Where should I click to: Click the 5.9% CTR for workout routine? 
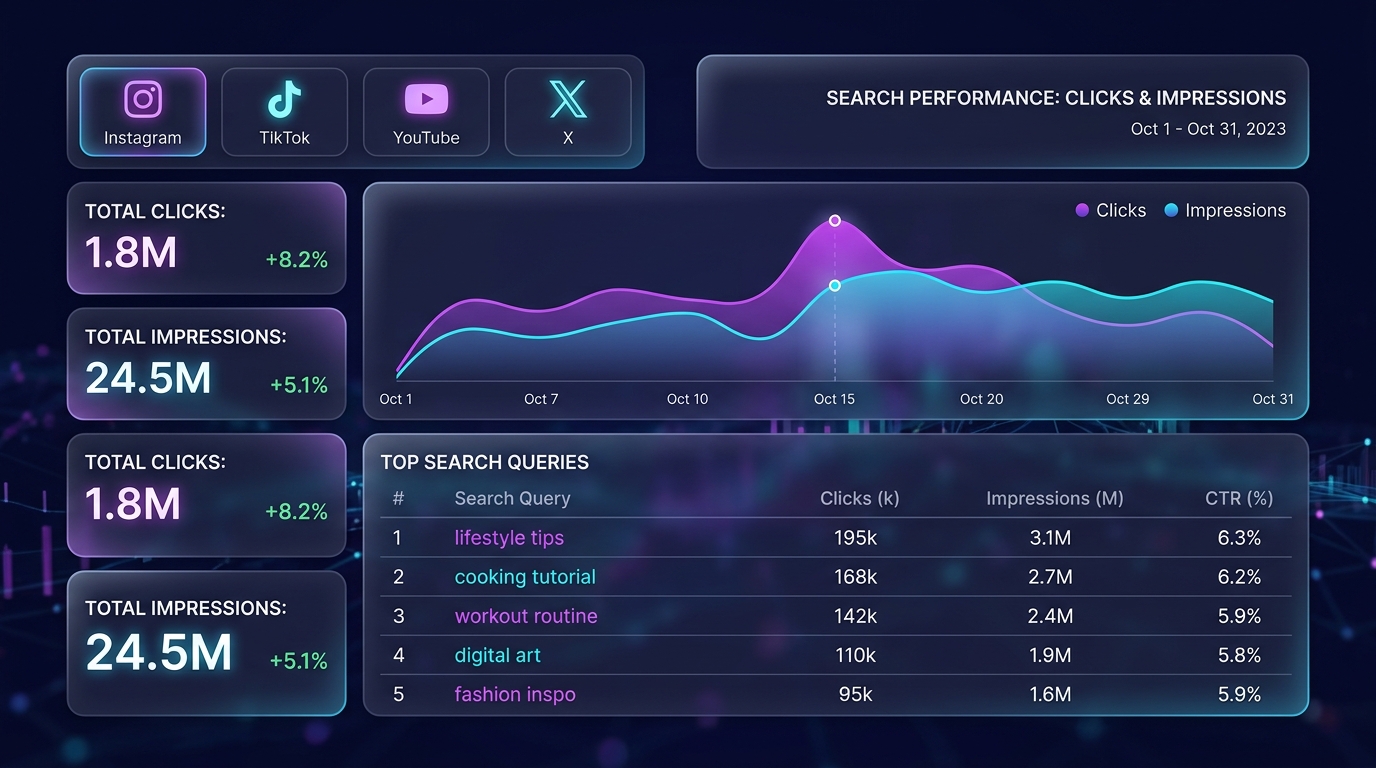pos(1239,616)
